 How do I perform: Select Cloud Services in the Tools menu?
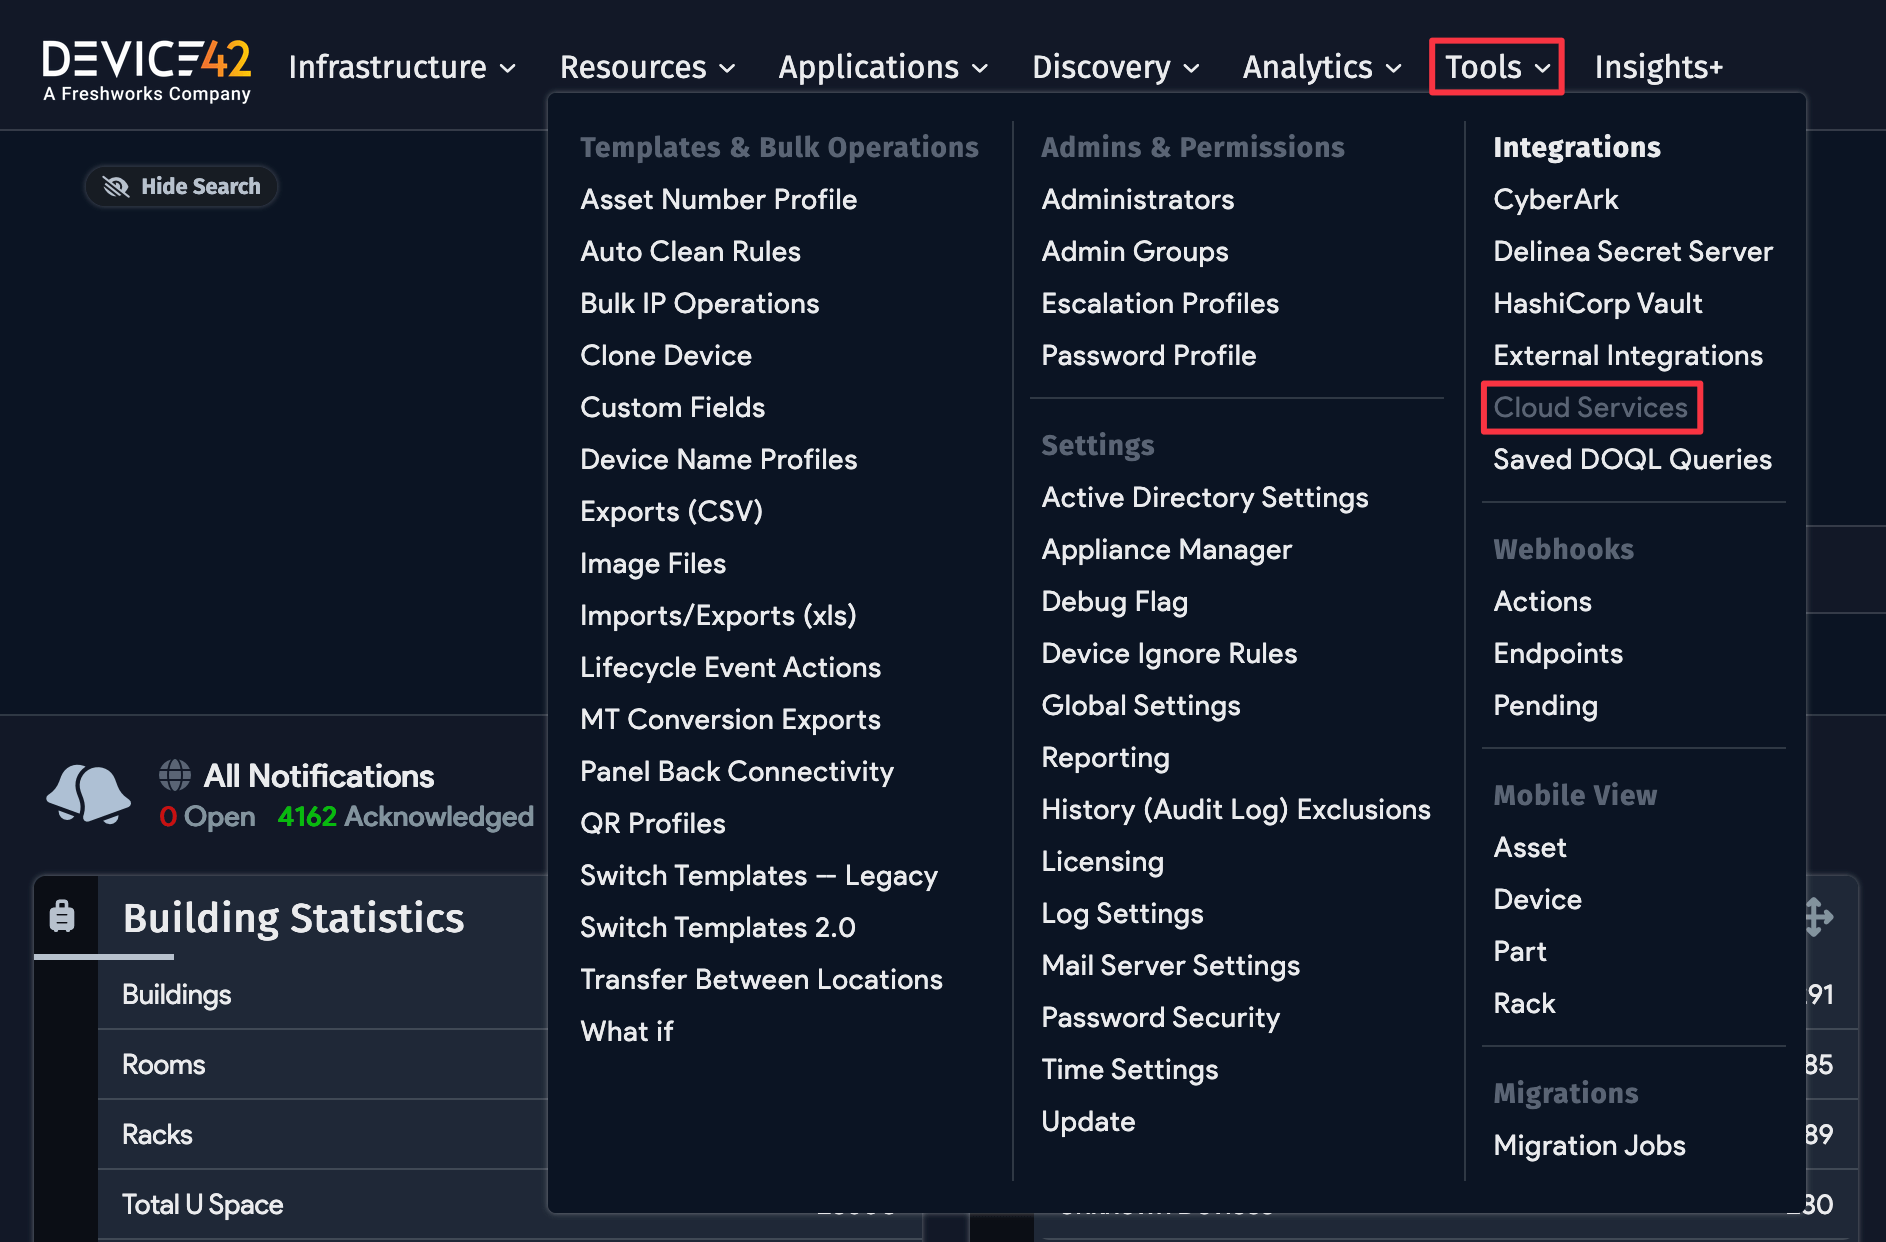[1590, 407]
